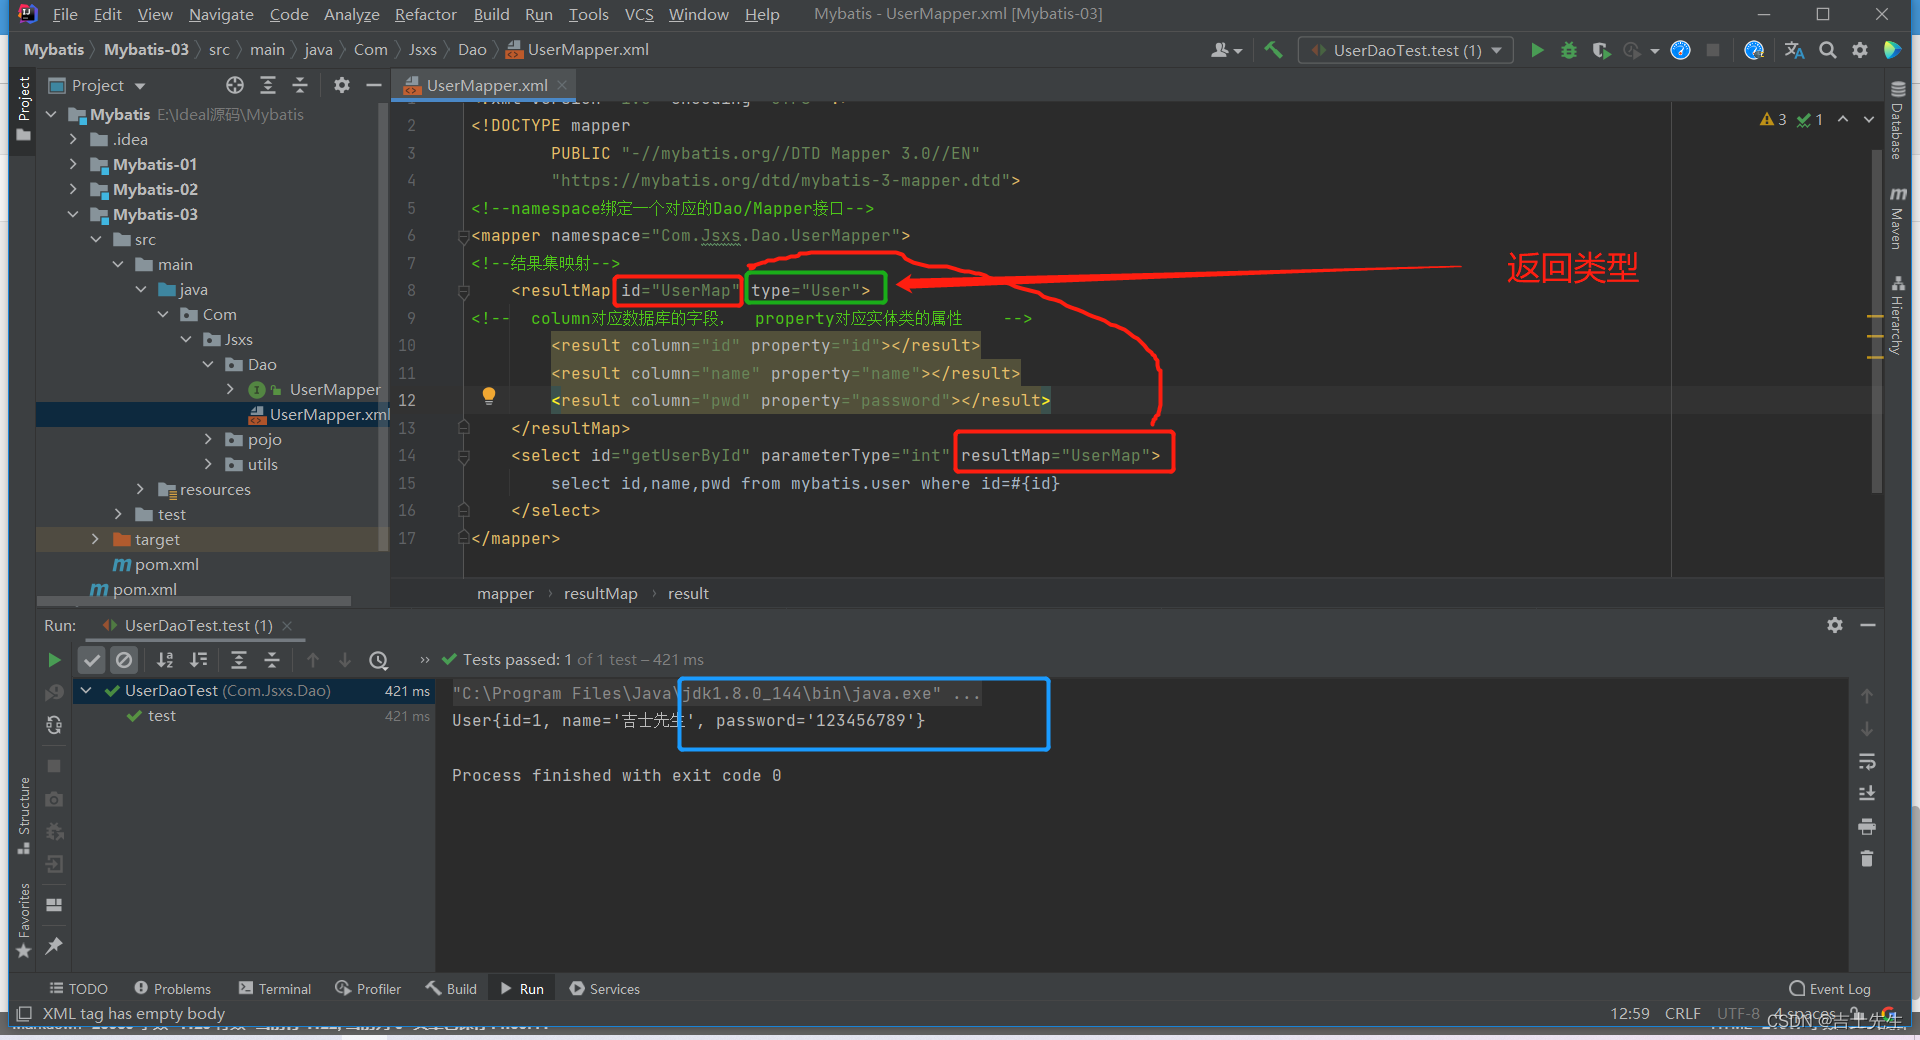Click the Build project hammer icon
This screenshot has width=1920, height=1040.
(x=1273, y=50)
